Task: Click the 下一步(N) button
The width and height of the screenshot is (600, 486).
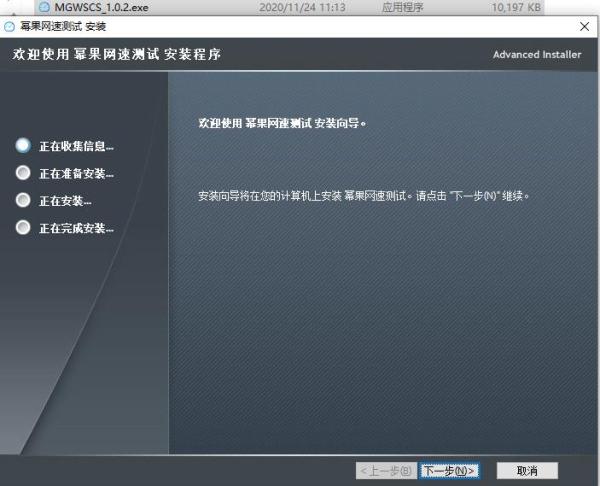Action: pyautogui.click(x=449, y=470)
